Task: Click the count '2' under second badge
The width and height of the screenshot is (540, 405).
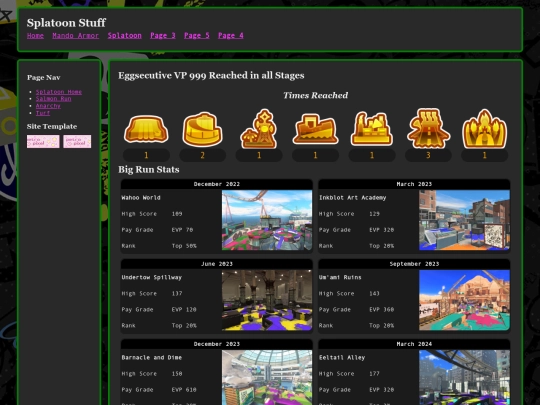Action: (202, 155)
